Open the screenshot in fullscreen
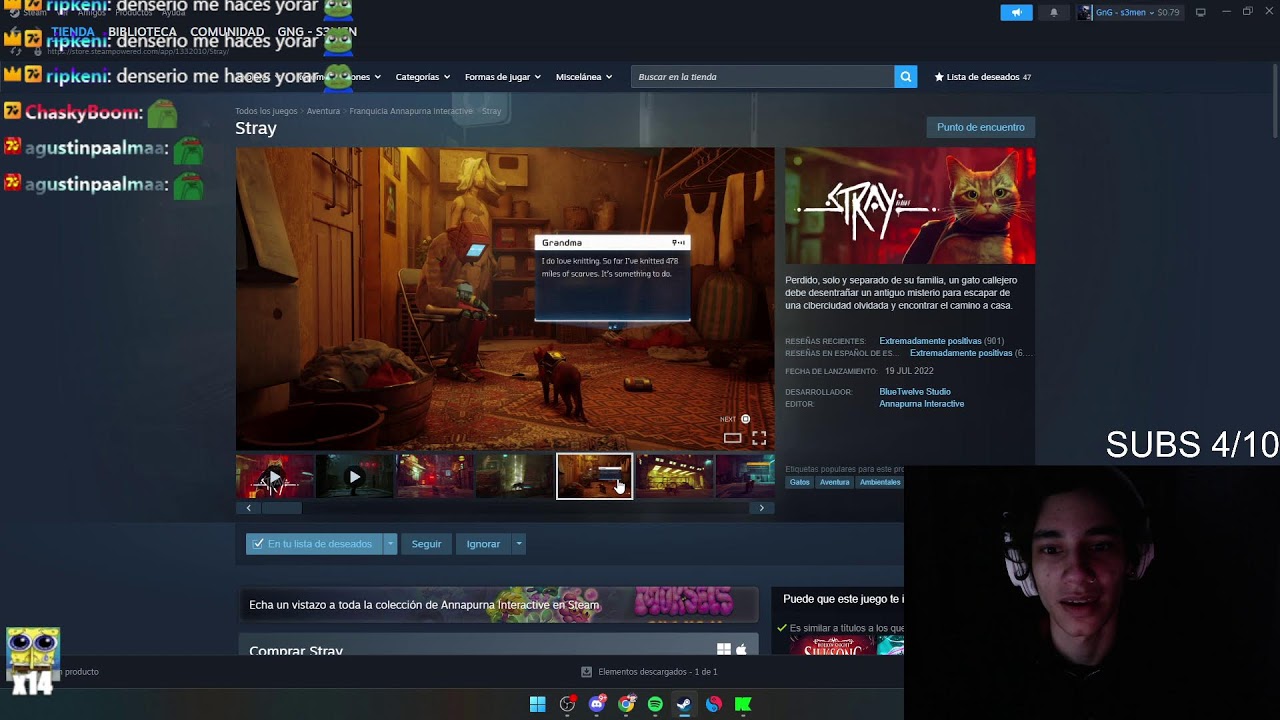 pyautogui.click(x=759, y=438)
